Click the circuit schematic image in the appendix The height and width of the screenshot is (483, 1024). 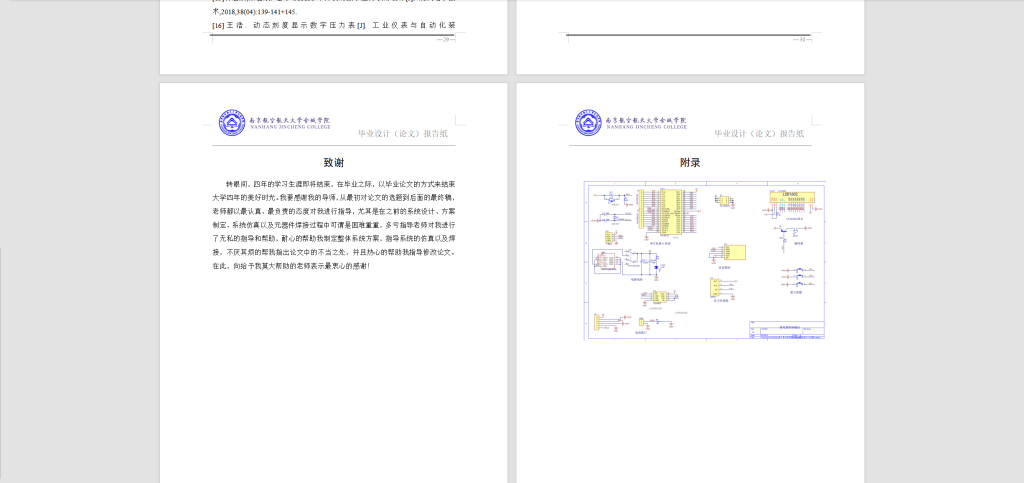point(705,260)
